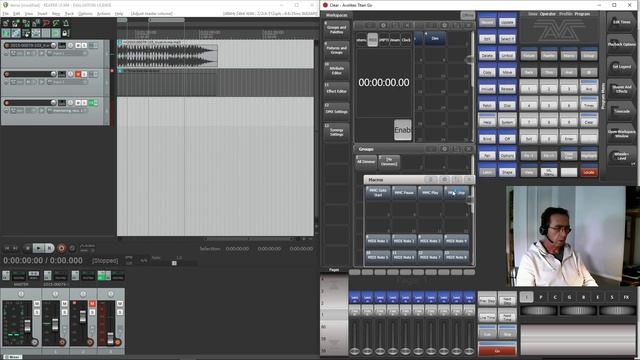Toggle the locking padlock icon in REAPER toolbar
640x360 pixels.
66,33
